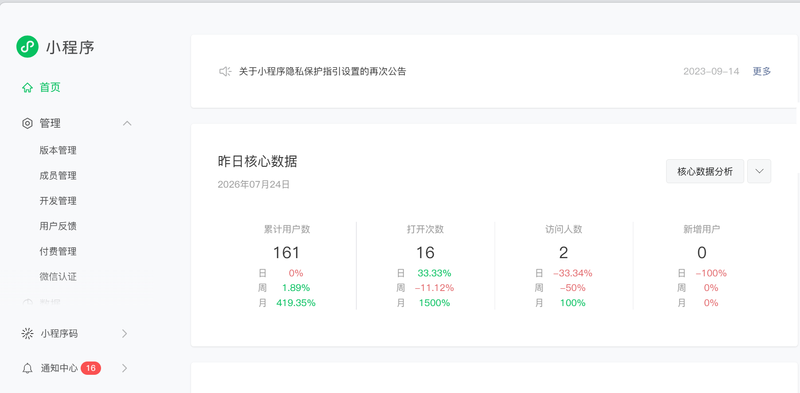Viewport: 800px width, 393px height.
Task: Click the 核心数据分析 button
Action: (x=705, y=171)
